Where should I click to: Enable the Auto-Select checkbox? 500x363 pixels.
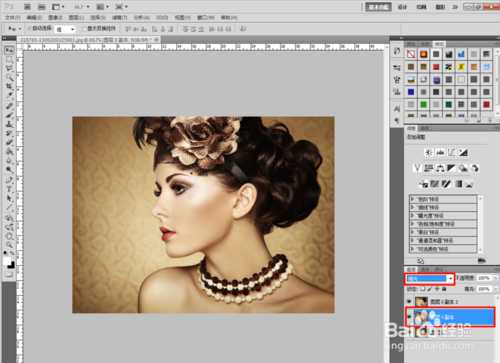29,29
